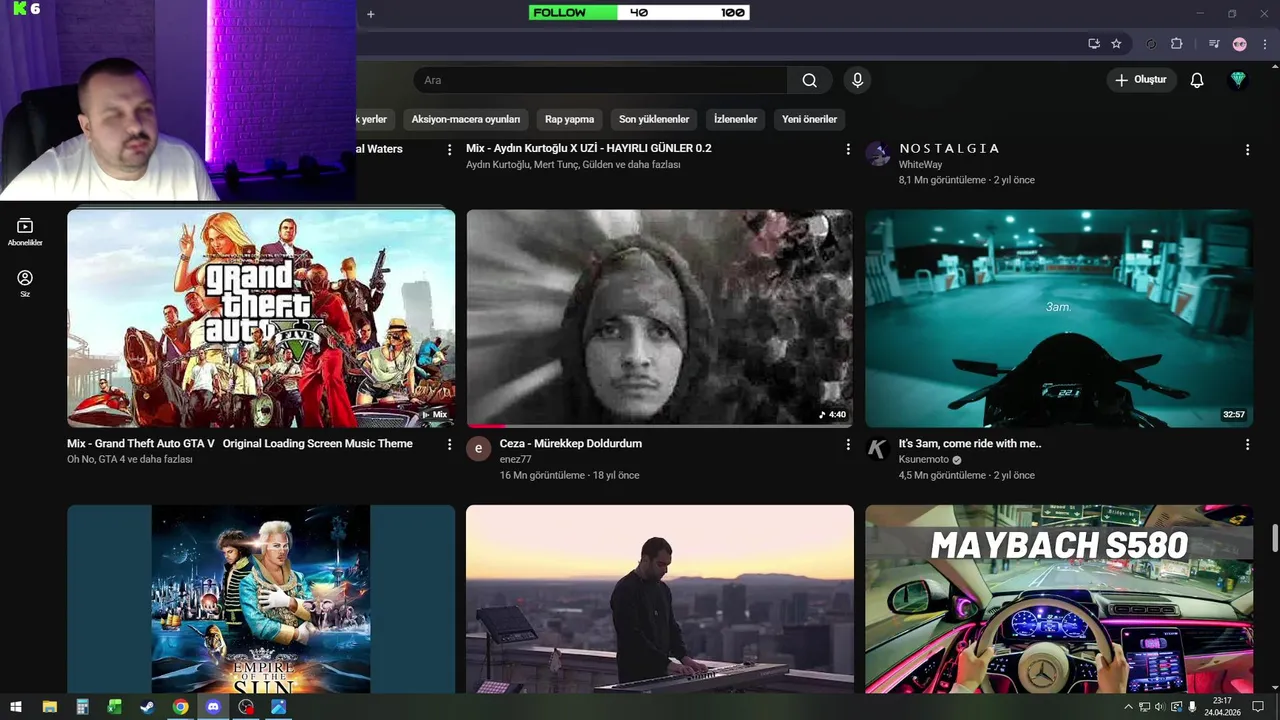This screenshot has height=720, width=1280.
Task: Open the Ksunemoto channel avatar
Action: pos(878,448)
